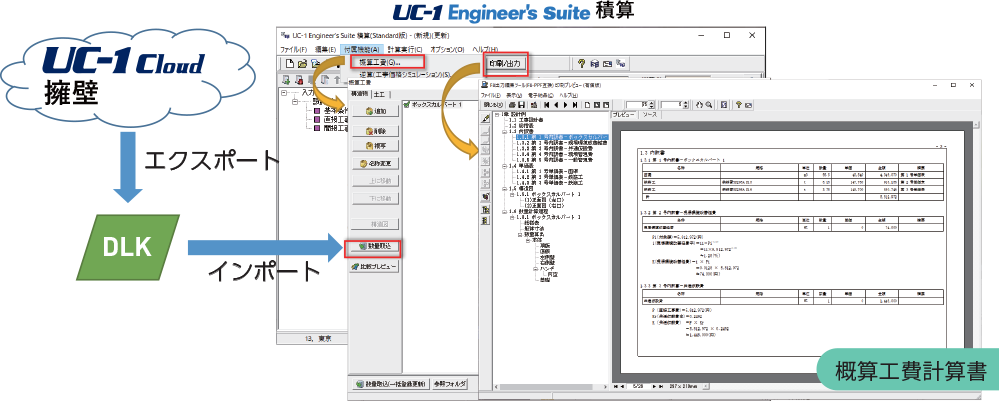Click the help icon in preview toolbar
Screen dimensions: 1000x401
pos(739,105)
